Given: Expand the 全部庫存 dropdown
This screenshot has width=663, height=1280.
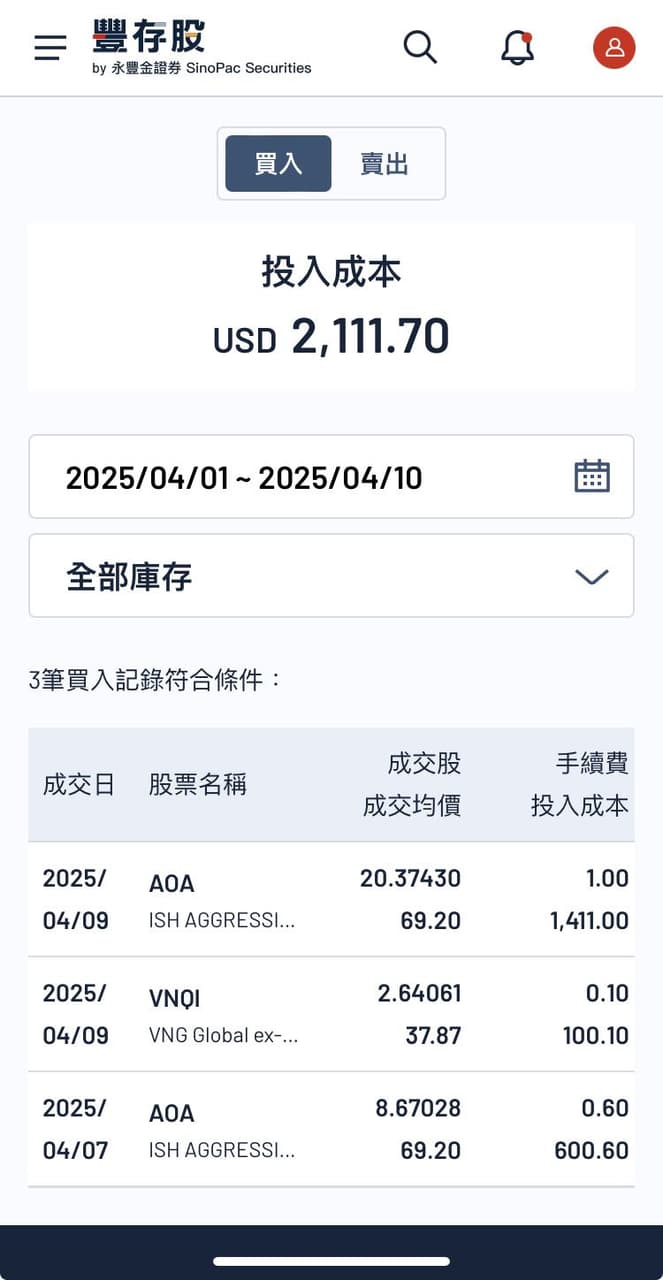Looking at the screenshot, I should [331, 576].
